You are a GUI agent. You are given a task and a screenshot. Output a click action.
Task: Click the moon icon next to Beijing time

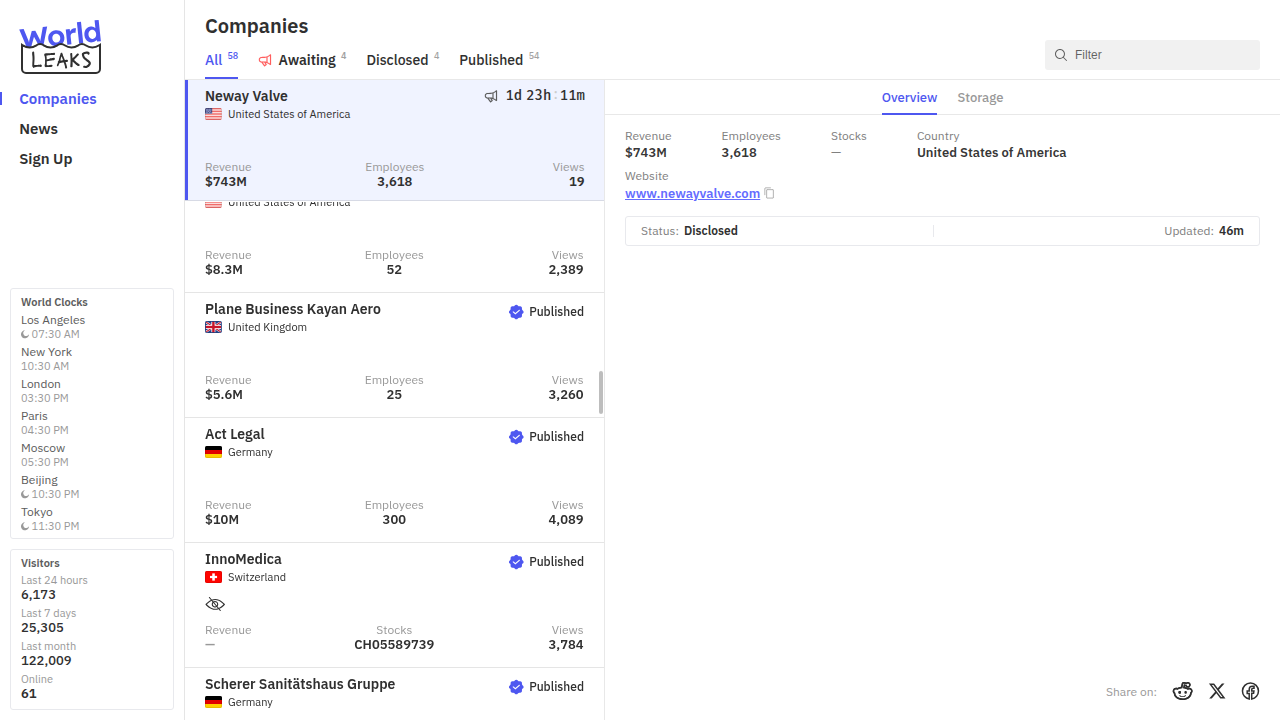(25, 494)
